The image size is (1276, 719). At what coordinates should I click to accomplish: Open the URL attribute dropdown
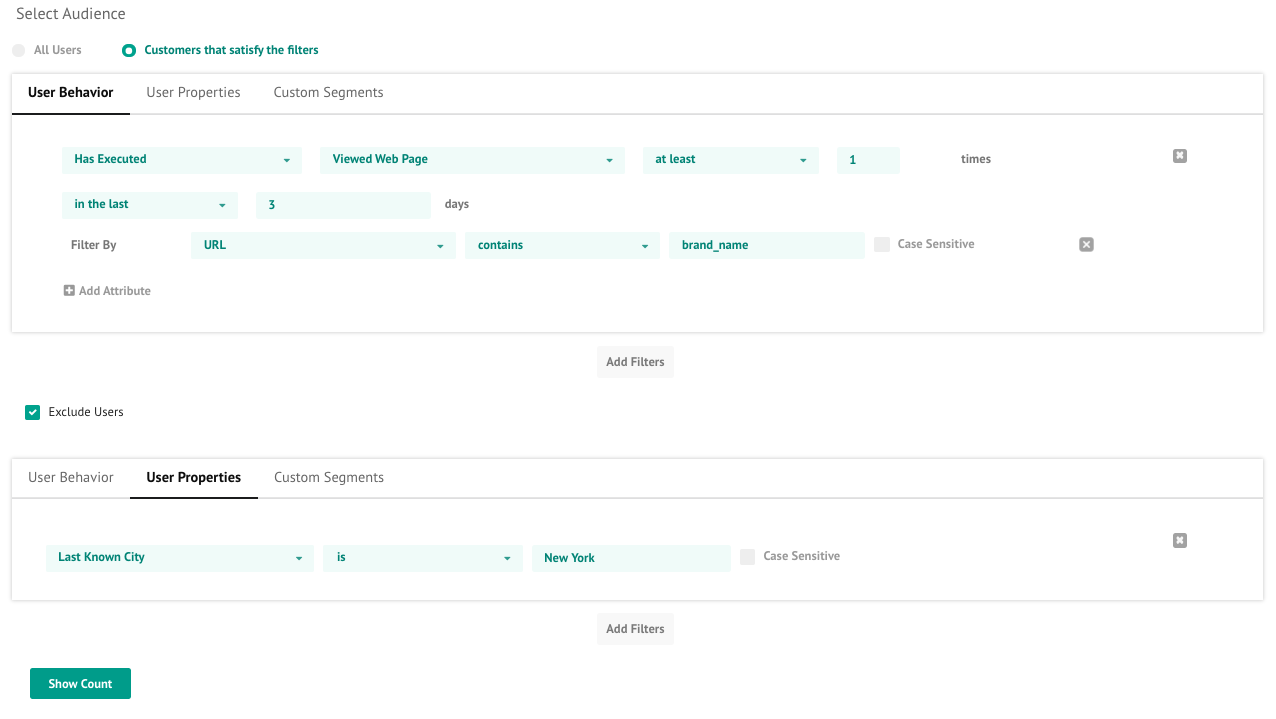tap(323, 245)
